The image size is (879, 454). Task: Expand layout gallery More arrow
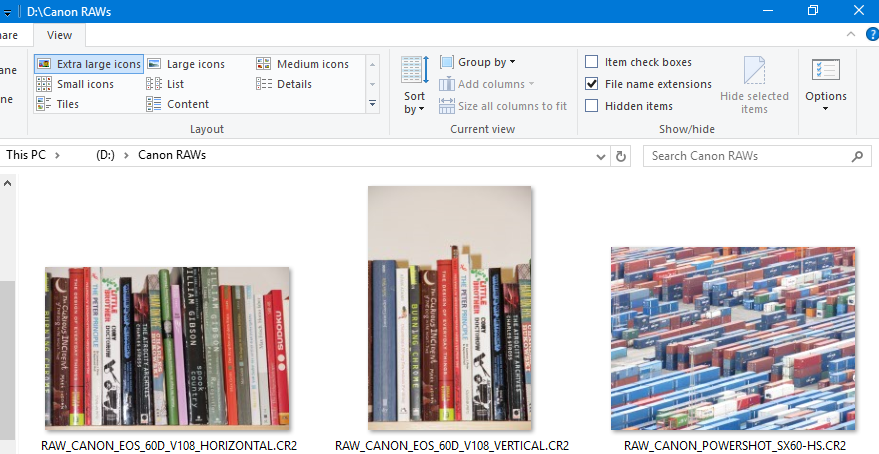372,104
